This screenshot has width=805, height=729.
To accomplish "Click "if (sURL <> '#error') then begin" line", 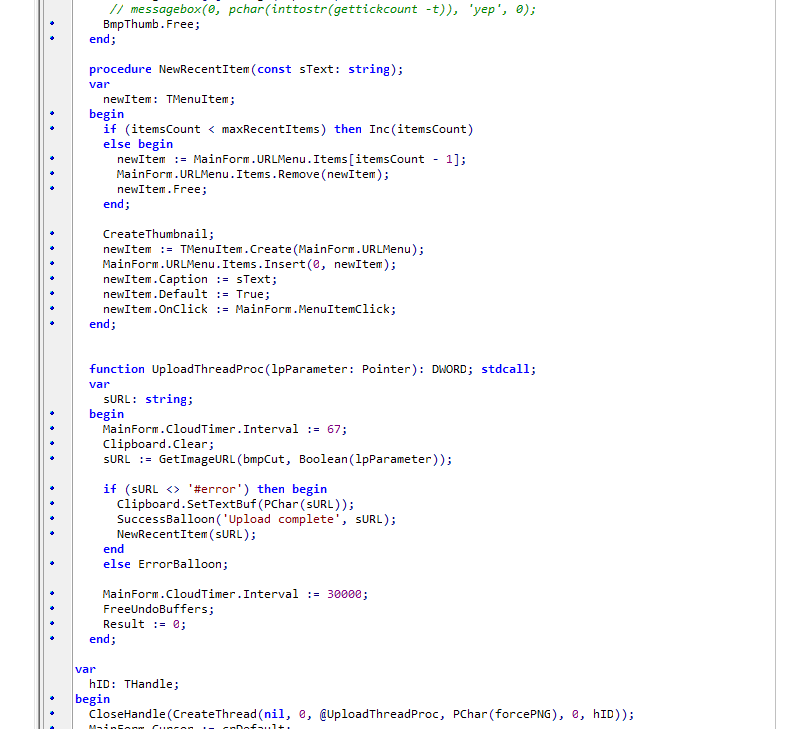I will 215,489.
